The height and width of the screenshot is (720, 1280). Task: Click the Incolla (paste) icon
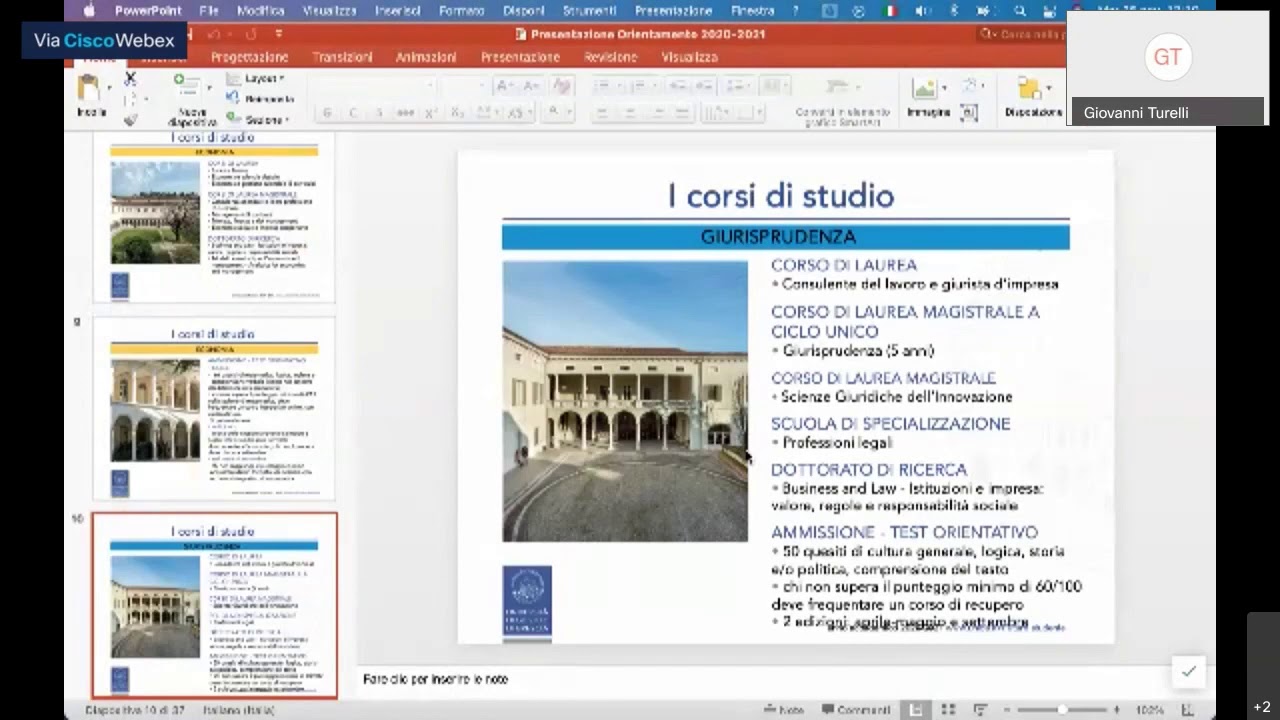pos(89,88)
